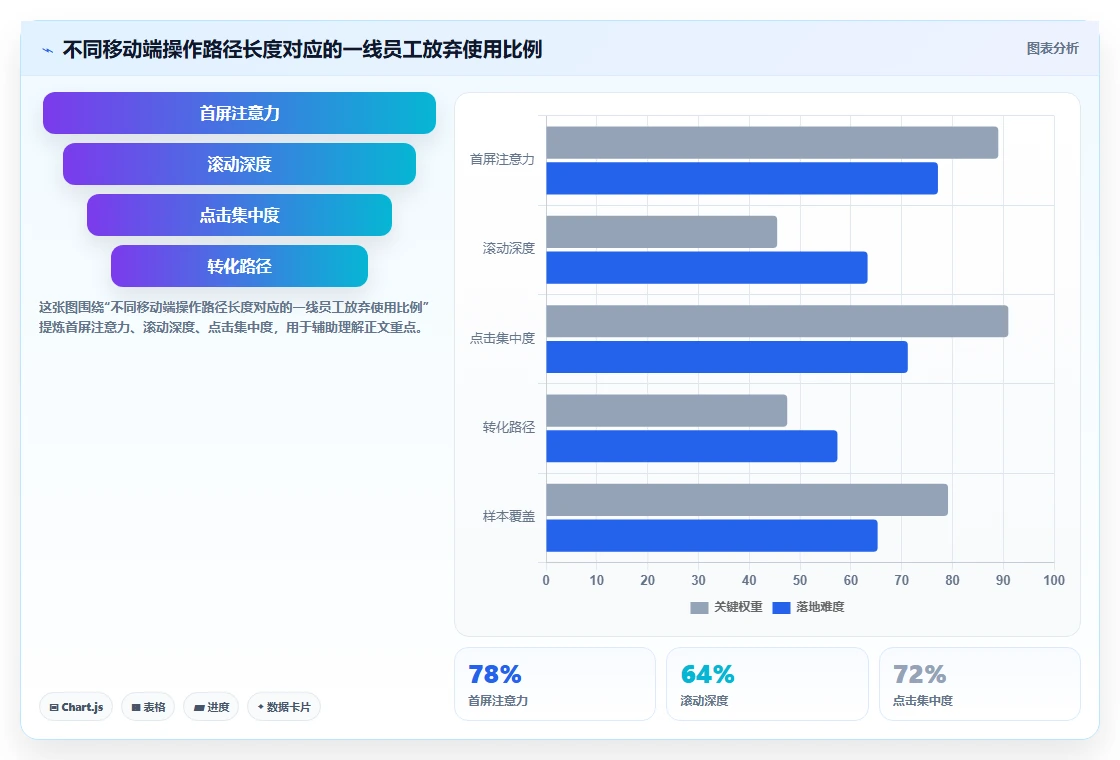The image size is (1120, 760).
Task: Toggle the 关键权重 legend entry
Action: point(726,607)
